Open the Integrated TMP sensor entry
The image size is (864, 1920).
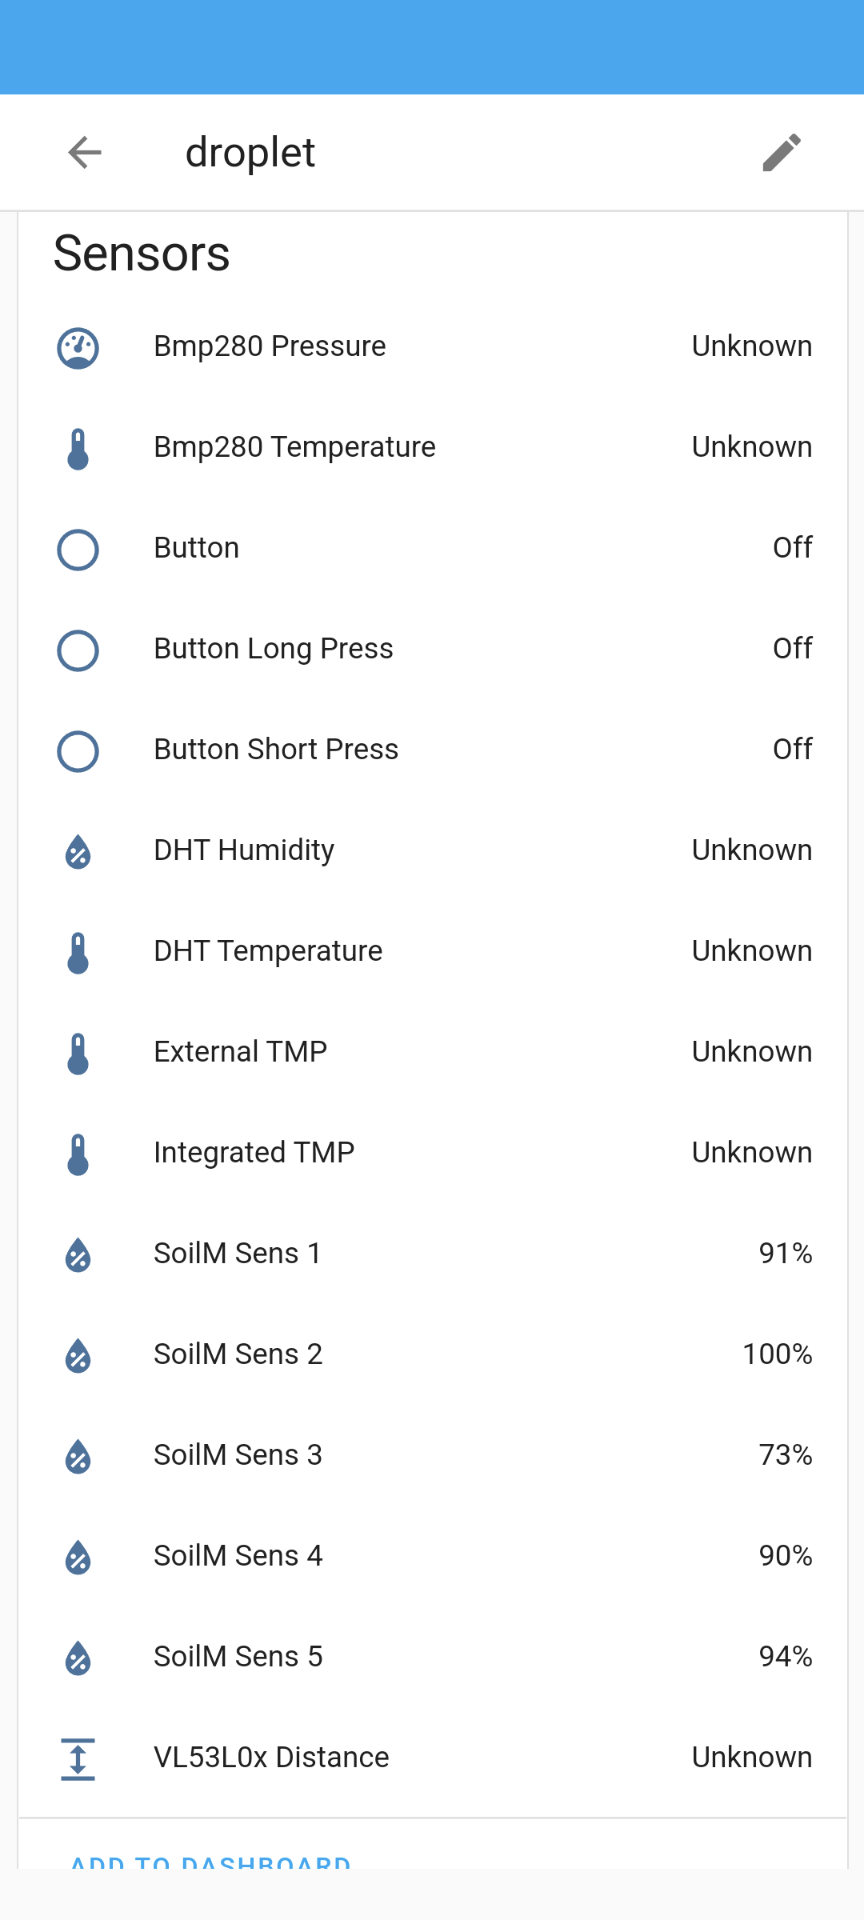click(433, 1153)
